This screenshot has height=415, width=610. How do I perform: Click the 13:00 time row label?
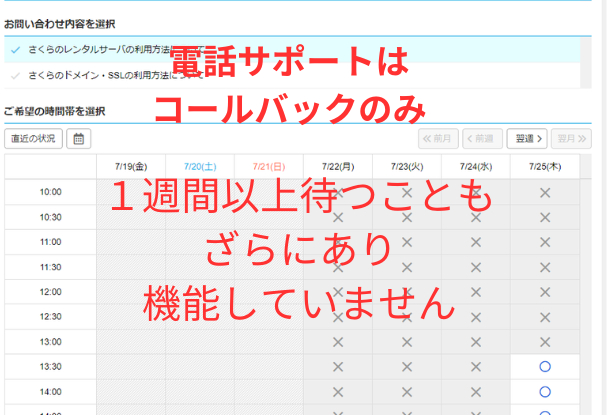click(51, 341)
